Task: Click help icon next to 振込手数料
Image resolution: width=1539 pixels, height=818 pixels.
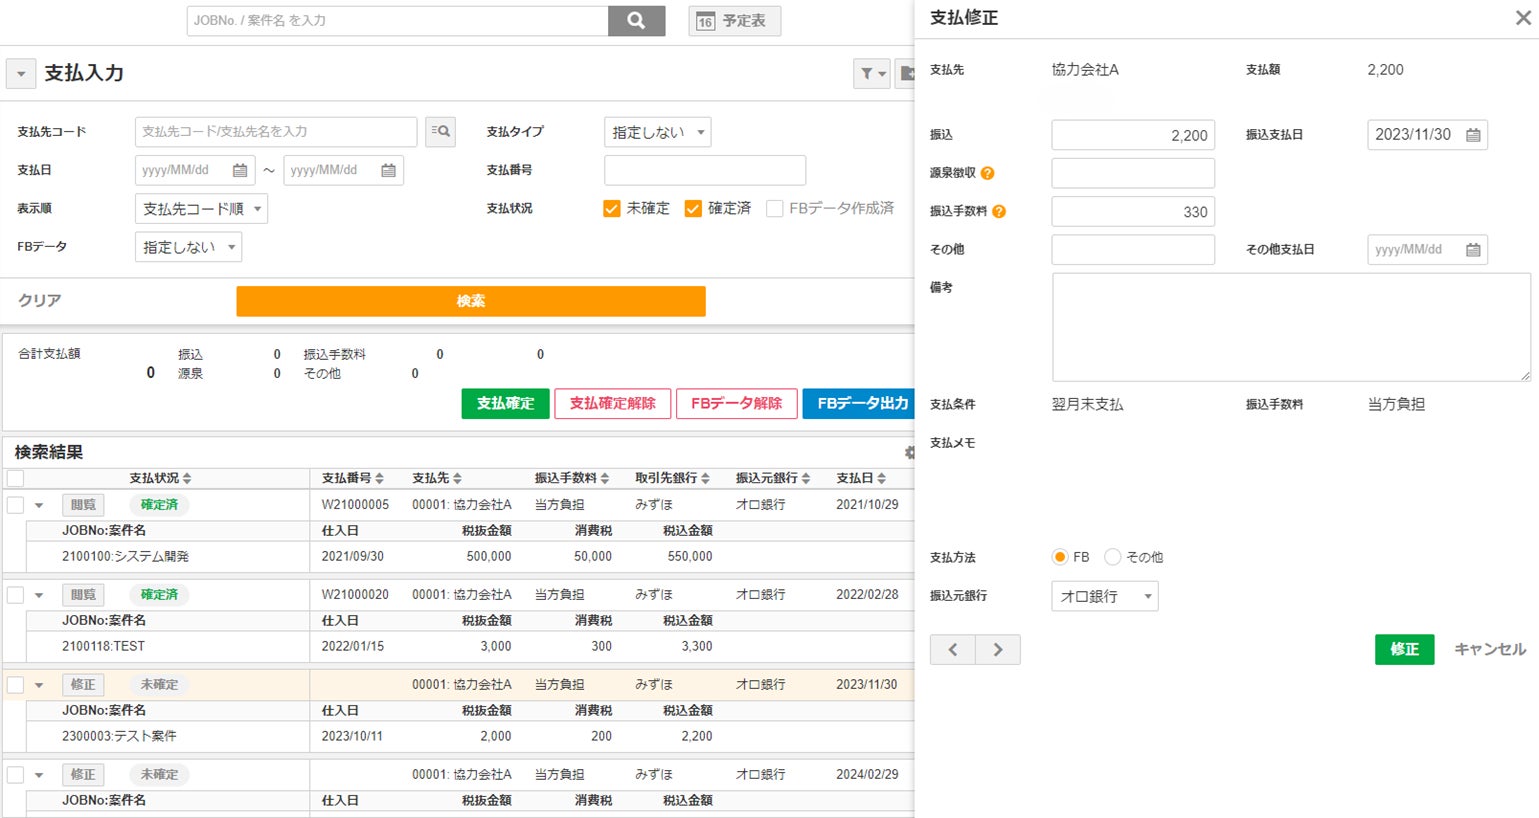Action: coord(998,211)
